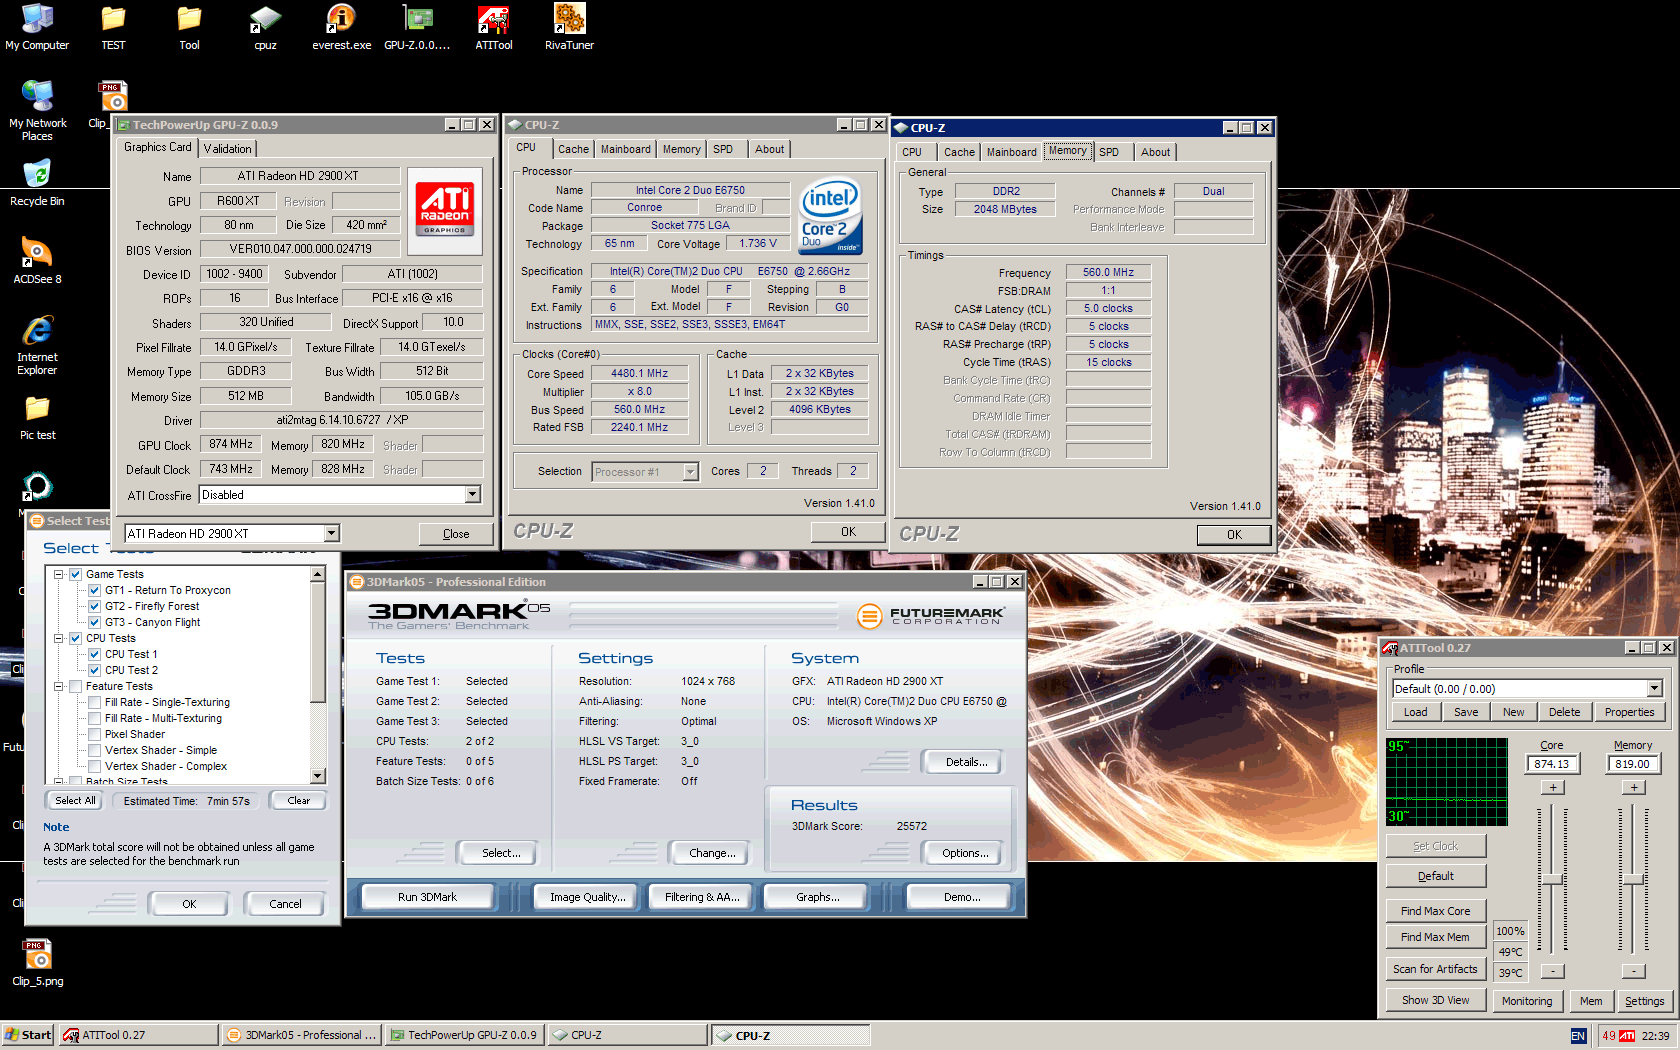
Task: Check the Pixel Shader test
Action: pyautogui.click(x=94, y=734)
